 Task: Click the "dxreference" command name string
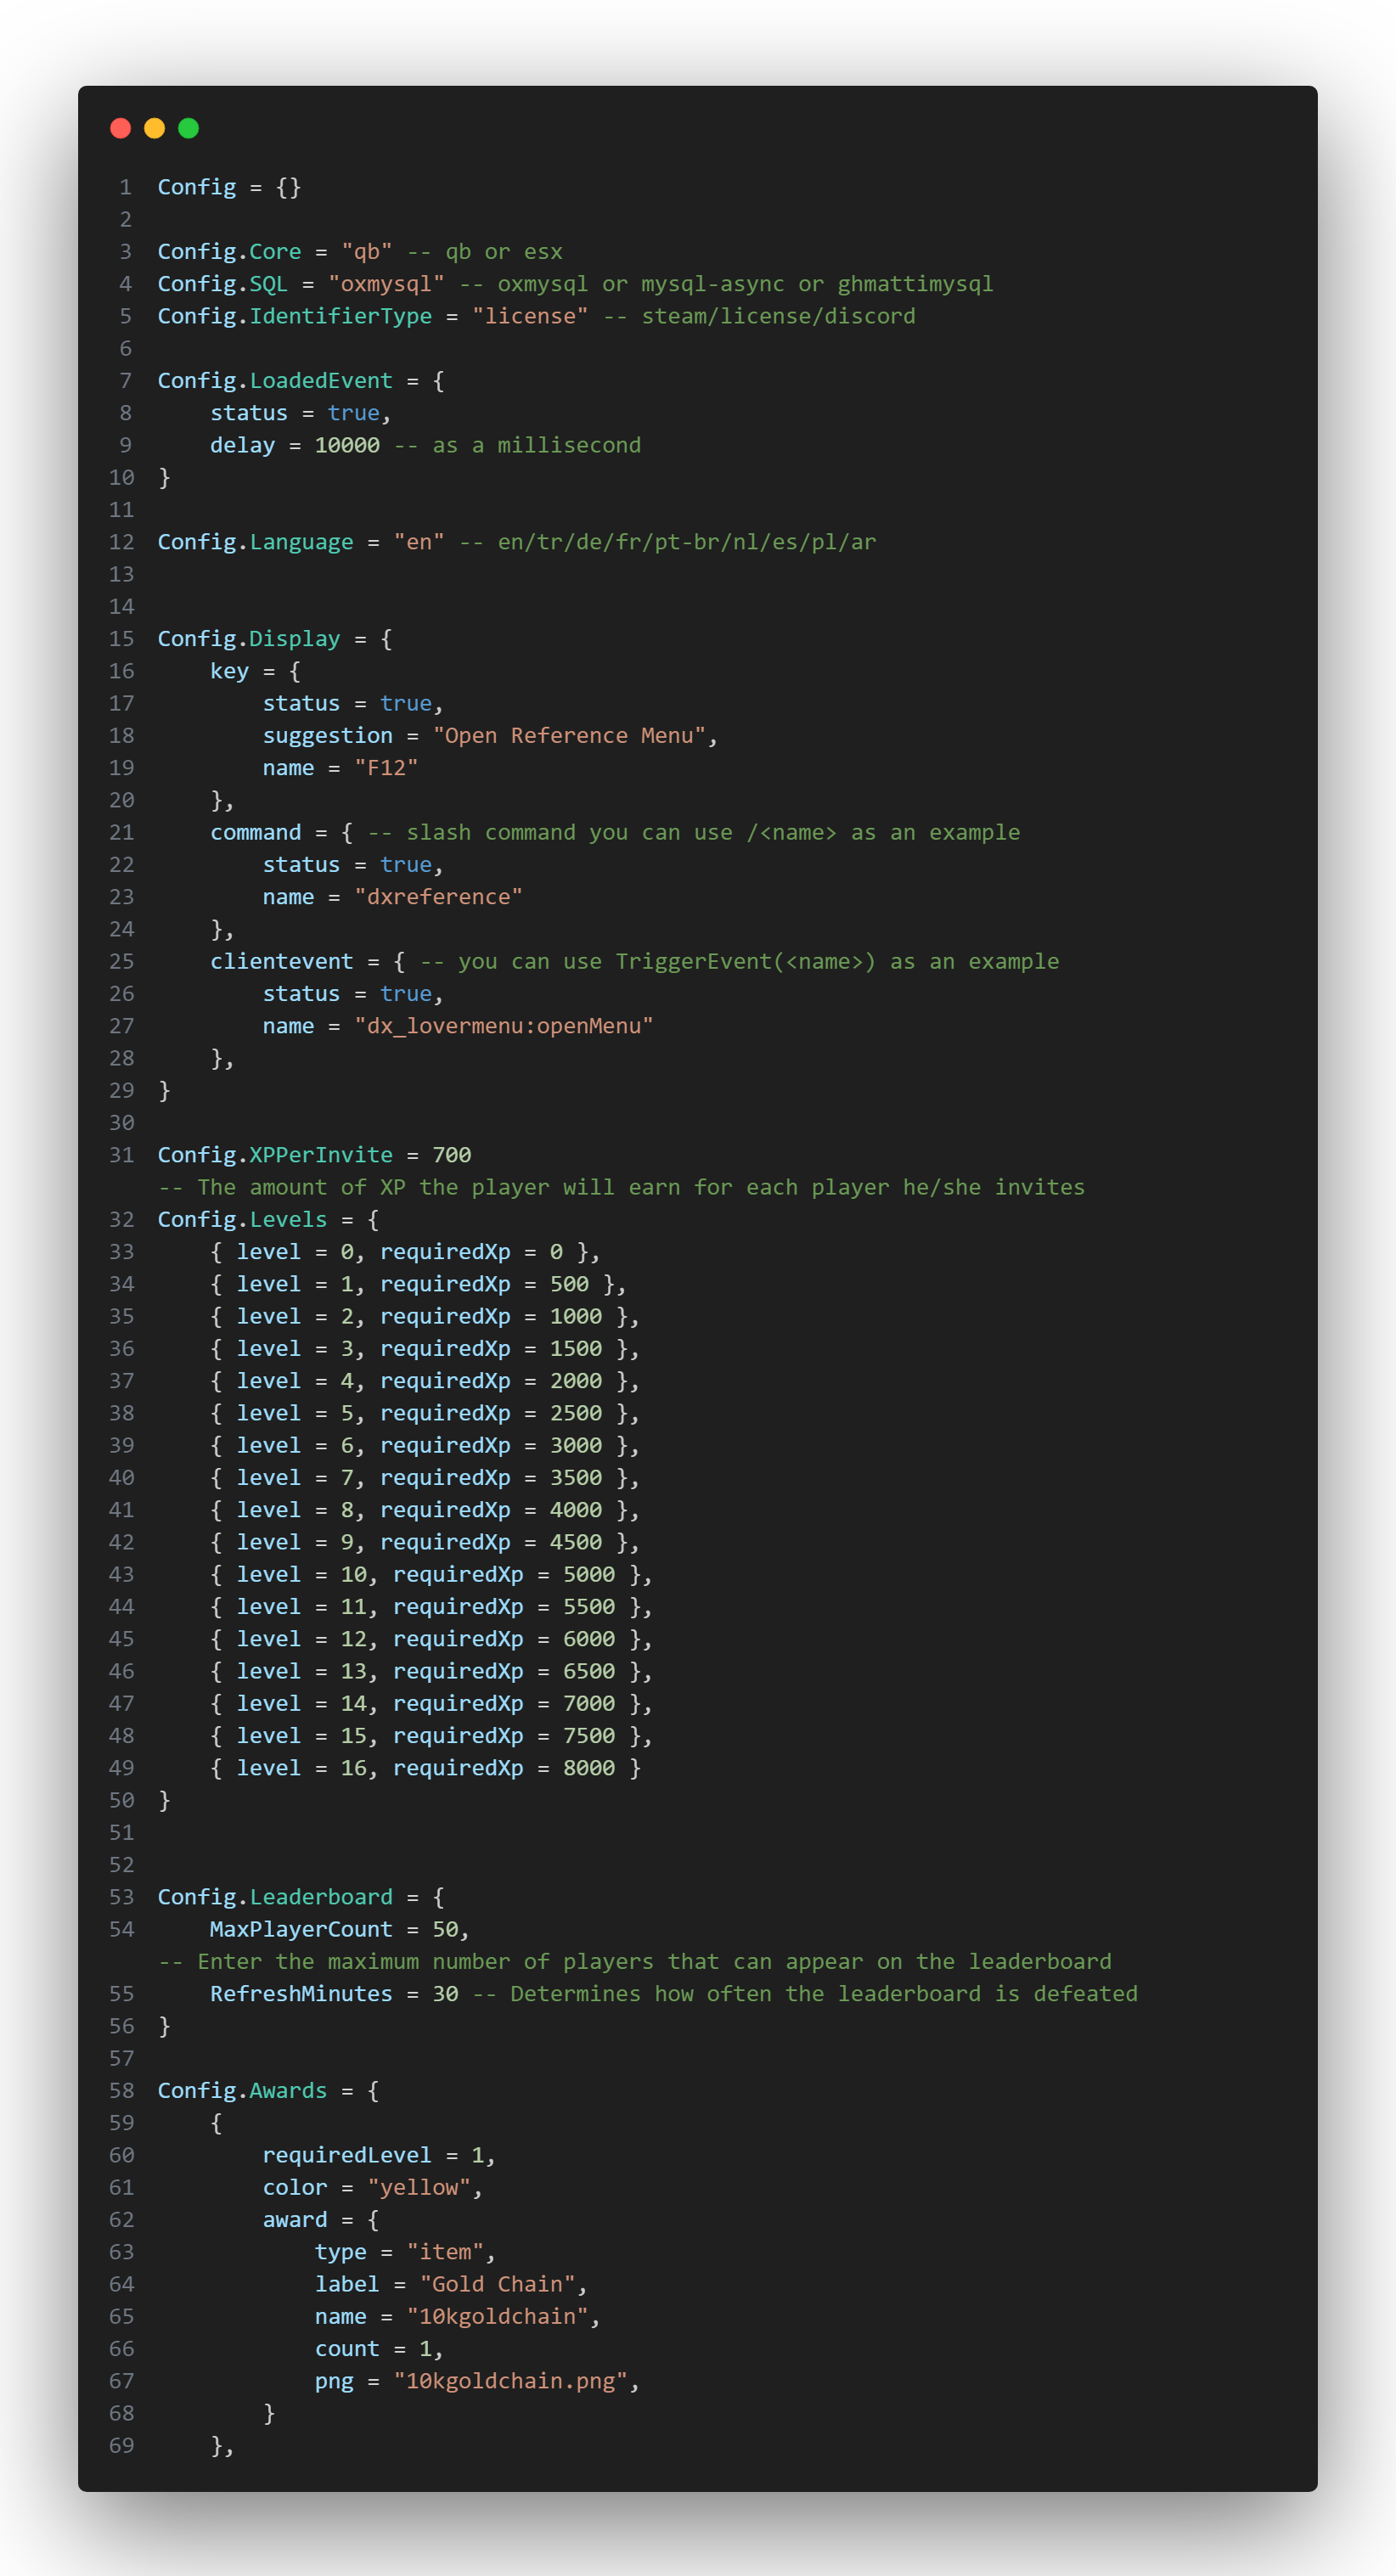[438, 897]
